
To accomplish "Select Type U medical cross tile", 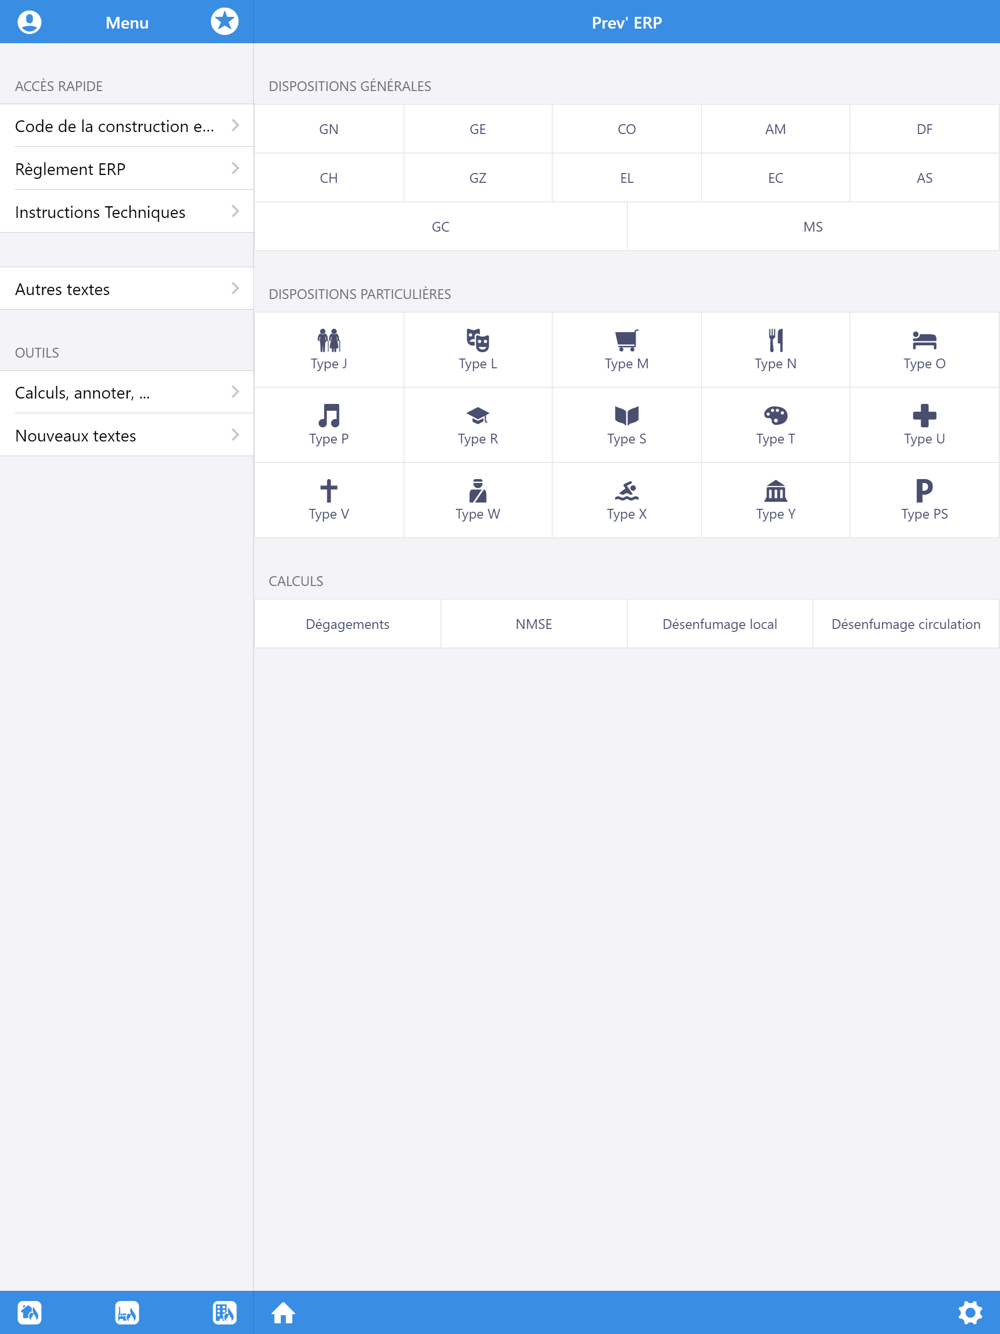I will (x=925, y=425).
